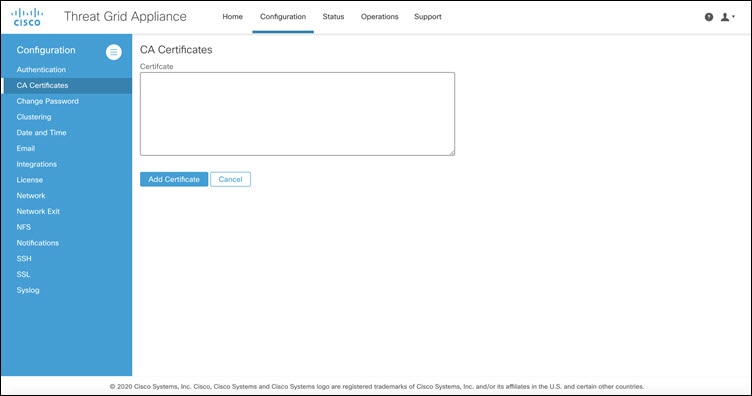Open Network Exit settings
Viewport: 752px width, 396px height.
click(x=38, y=211)
